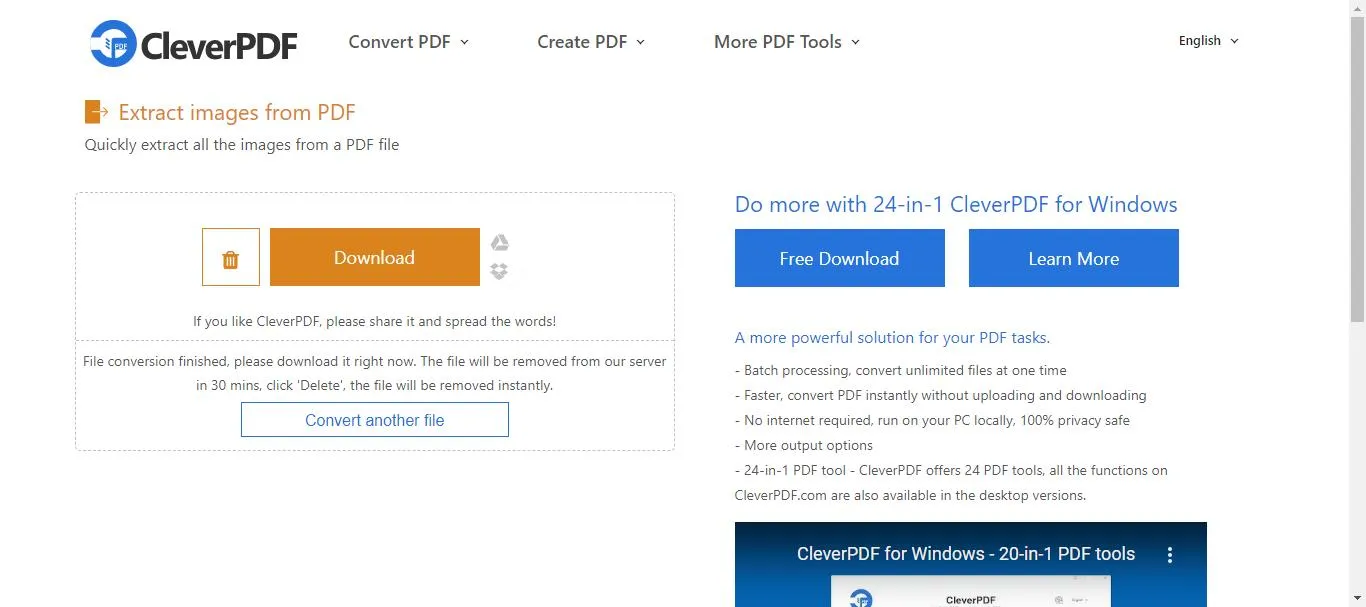Click the orange extract-images icon beside the heading

click(x=96, y=112)
